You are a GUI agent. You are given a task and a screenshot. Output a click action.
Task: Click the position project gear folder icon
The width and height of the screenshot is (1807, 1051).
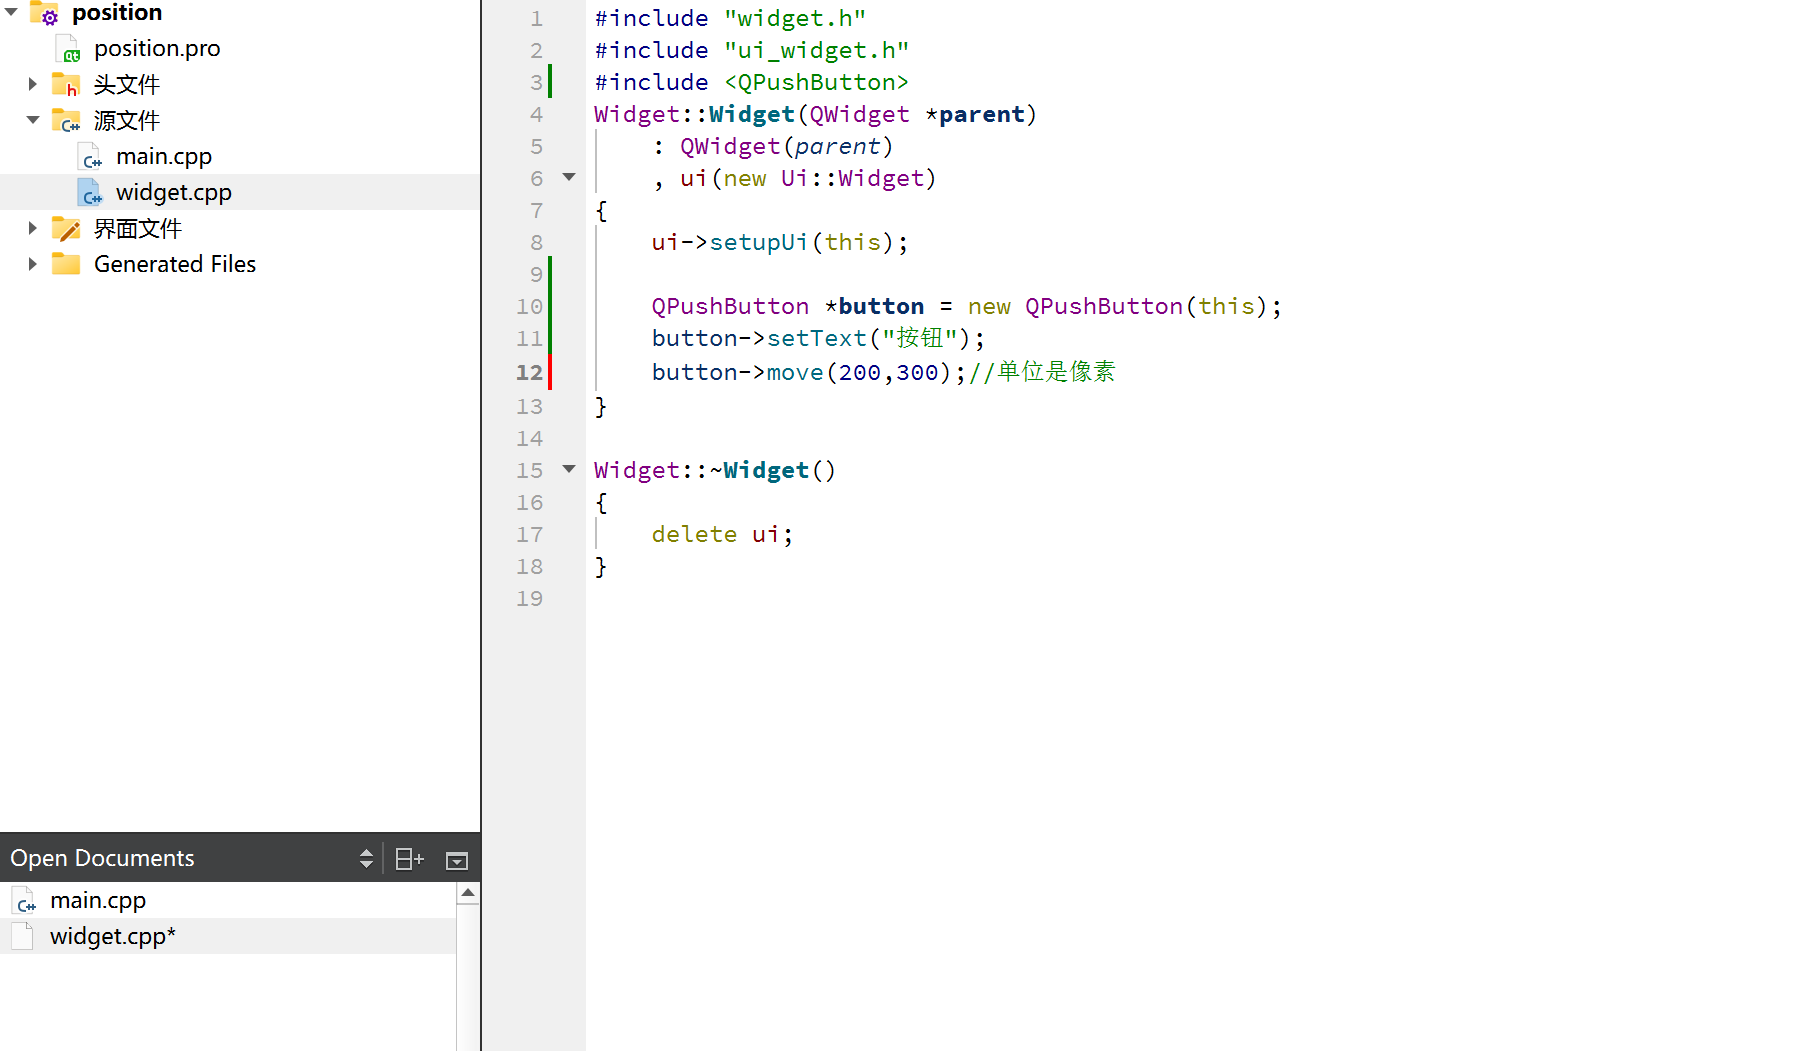click(x=44, y=12)
